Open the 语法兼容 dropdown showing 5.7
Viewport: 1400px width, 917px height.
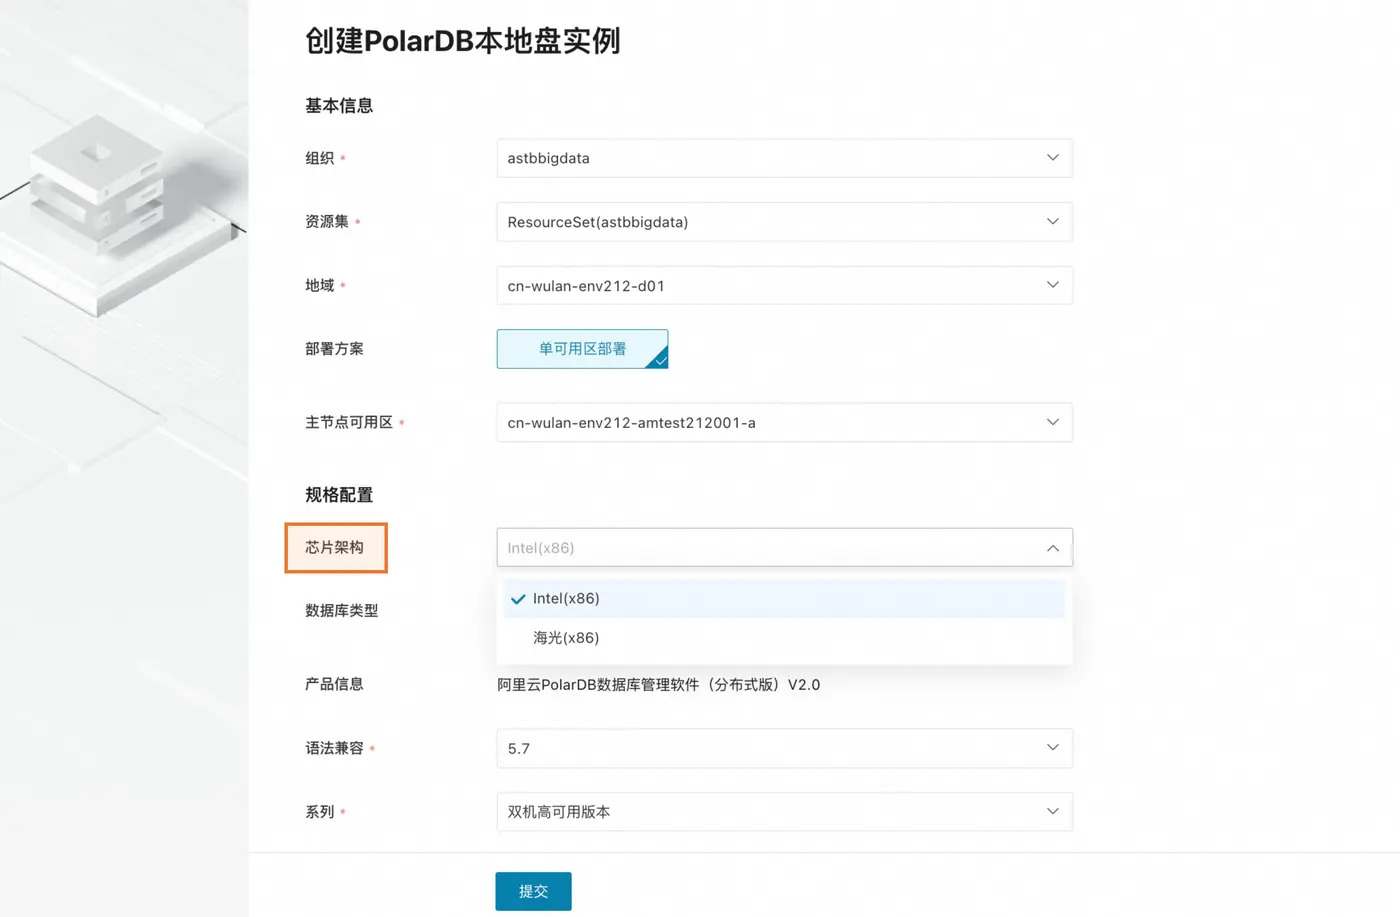pos(784,748)
